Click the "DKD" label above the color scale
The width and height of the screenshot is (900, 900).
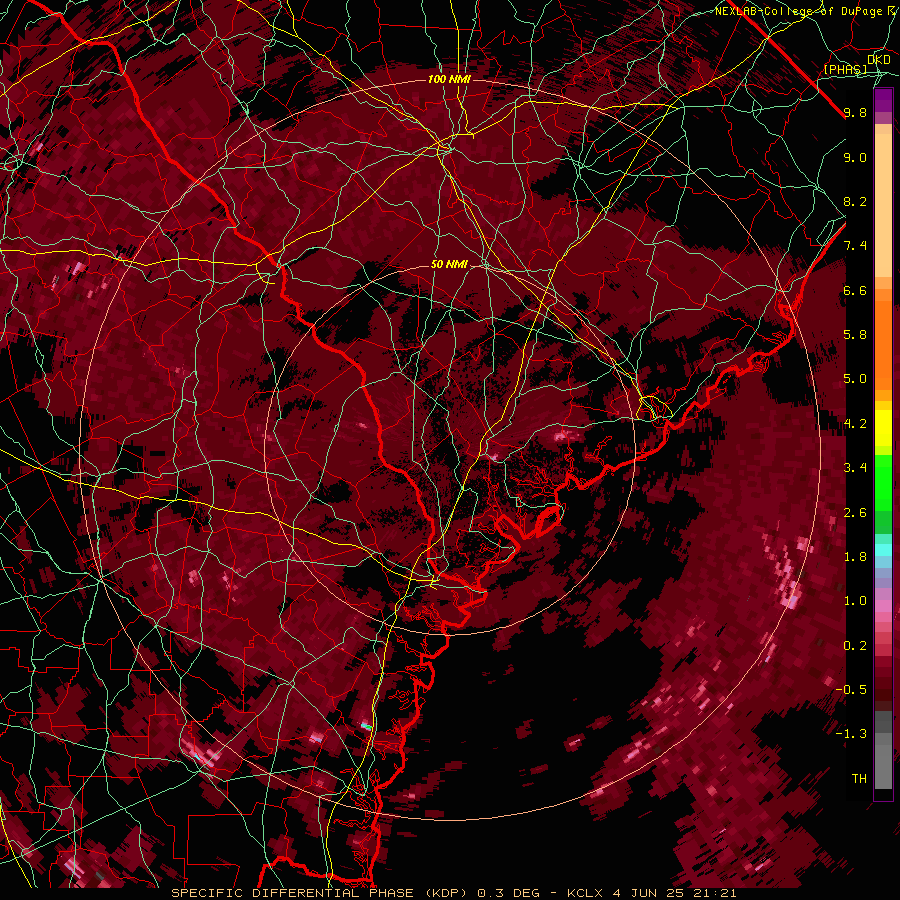tap(879, 60)
